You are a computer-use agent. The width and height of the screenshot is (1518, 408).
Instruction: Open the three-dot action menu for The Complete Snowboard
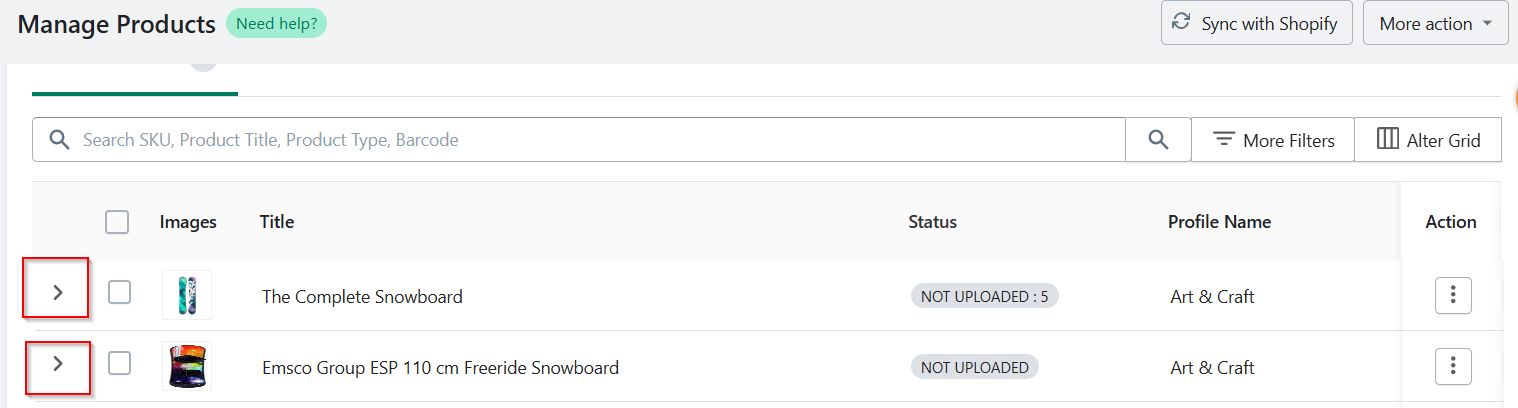pos(1453,295)
